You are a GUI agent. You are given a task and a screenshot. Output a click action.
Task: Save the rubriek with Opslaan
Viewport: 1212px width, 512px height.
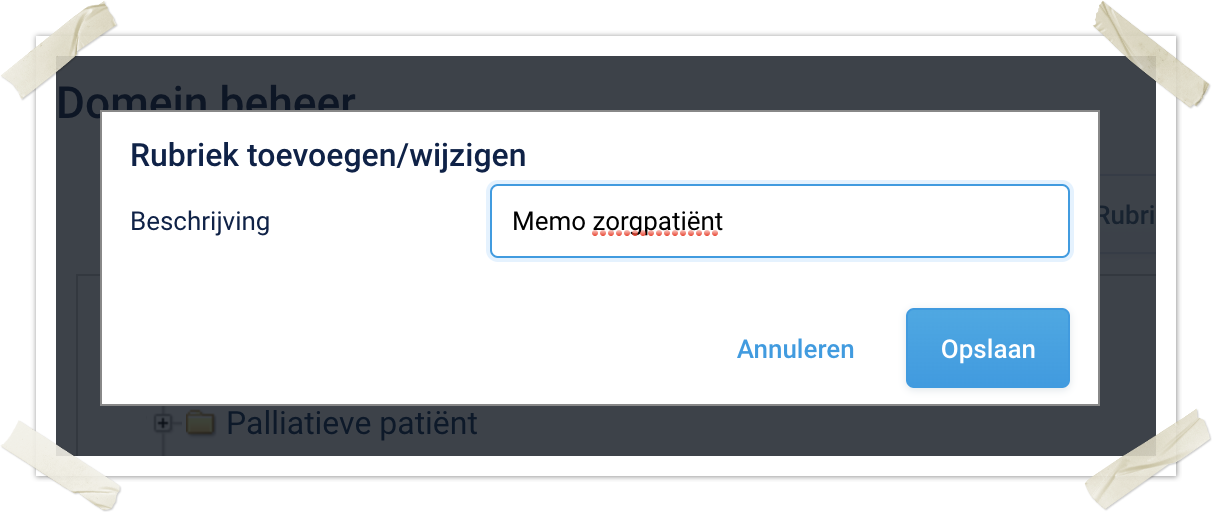pos(987,349)
